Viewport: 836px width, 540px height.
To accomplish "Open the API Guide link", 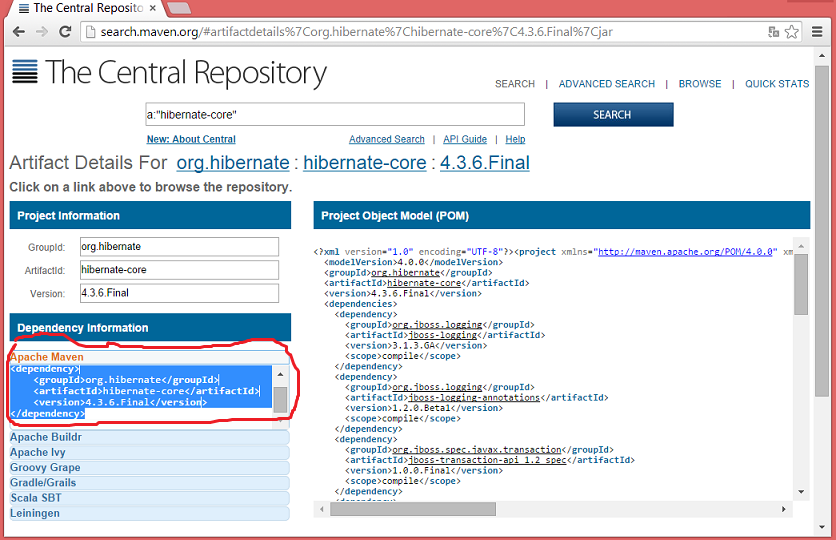I will [465, 139].
